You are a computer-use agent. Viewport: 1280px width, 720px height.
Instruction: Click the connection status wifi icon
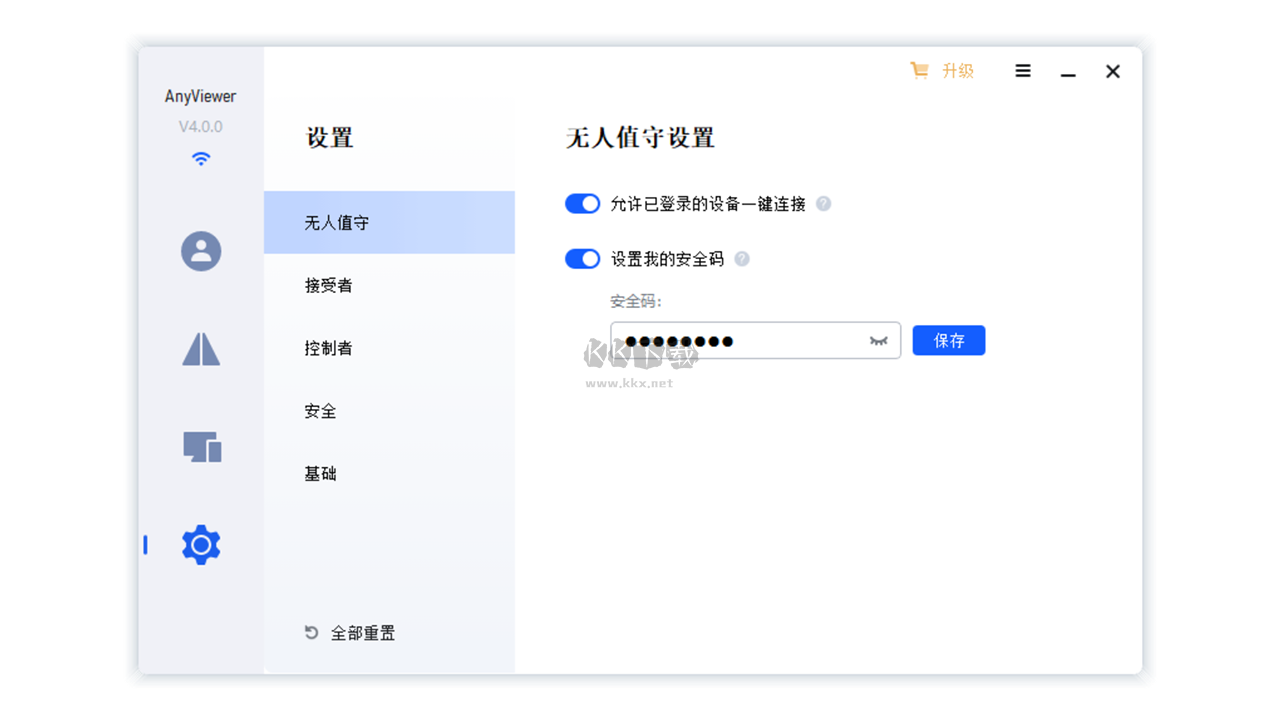point(200,158)
